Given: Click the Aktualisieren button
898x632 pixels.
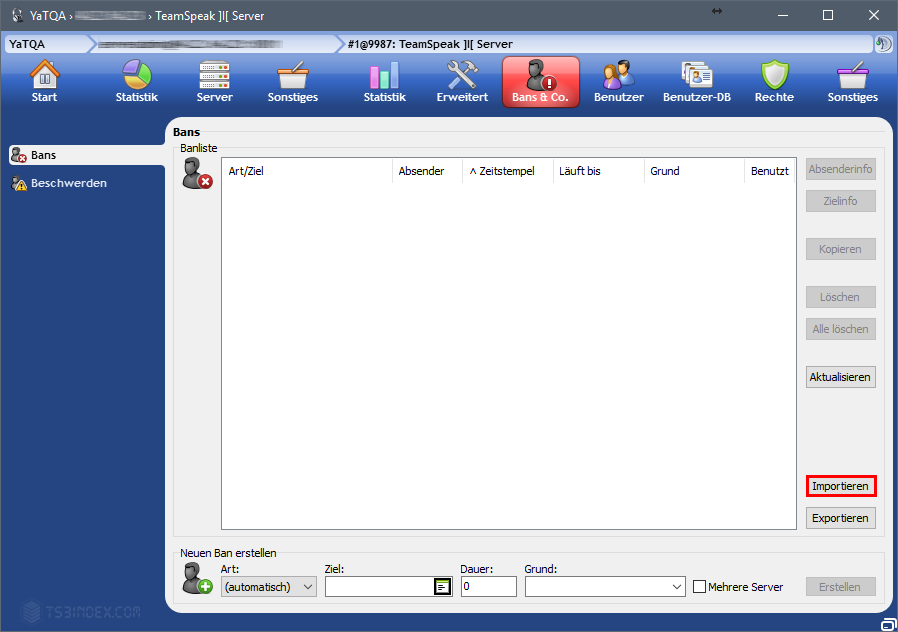Looking at the screenshot, I should pyautogui.click(x=840, y=377).
